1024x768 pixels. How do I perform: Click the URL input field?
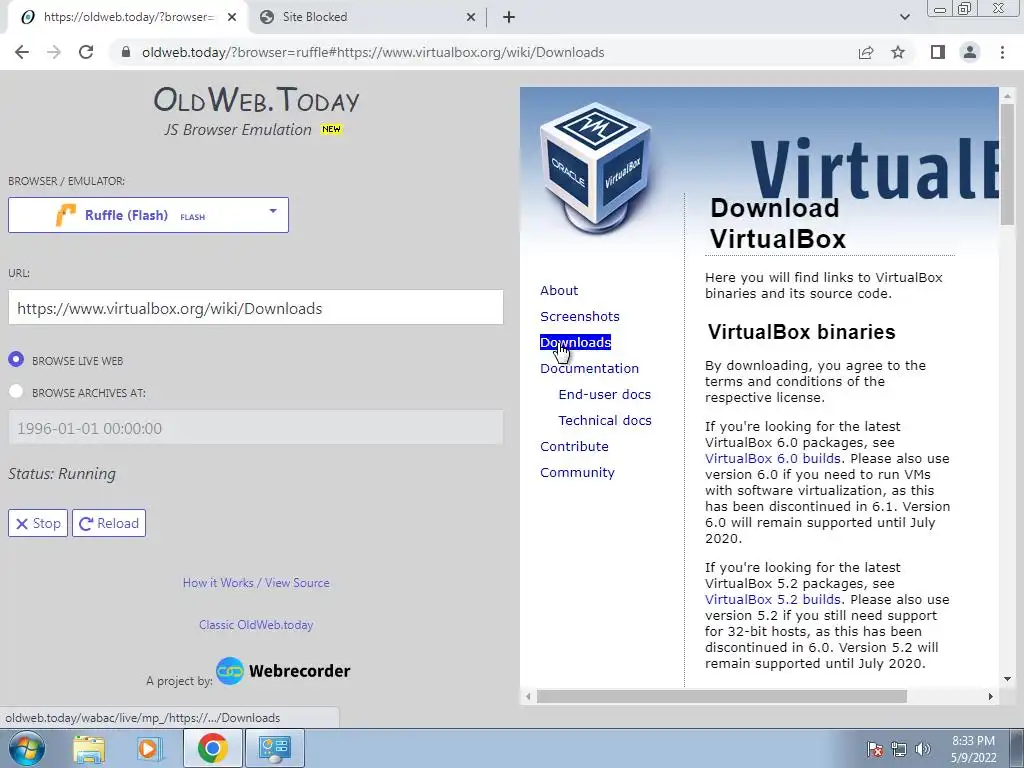click(255, 308)
